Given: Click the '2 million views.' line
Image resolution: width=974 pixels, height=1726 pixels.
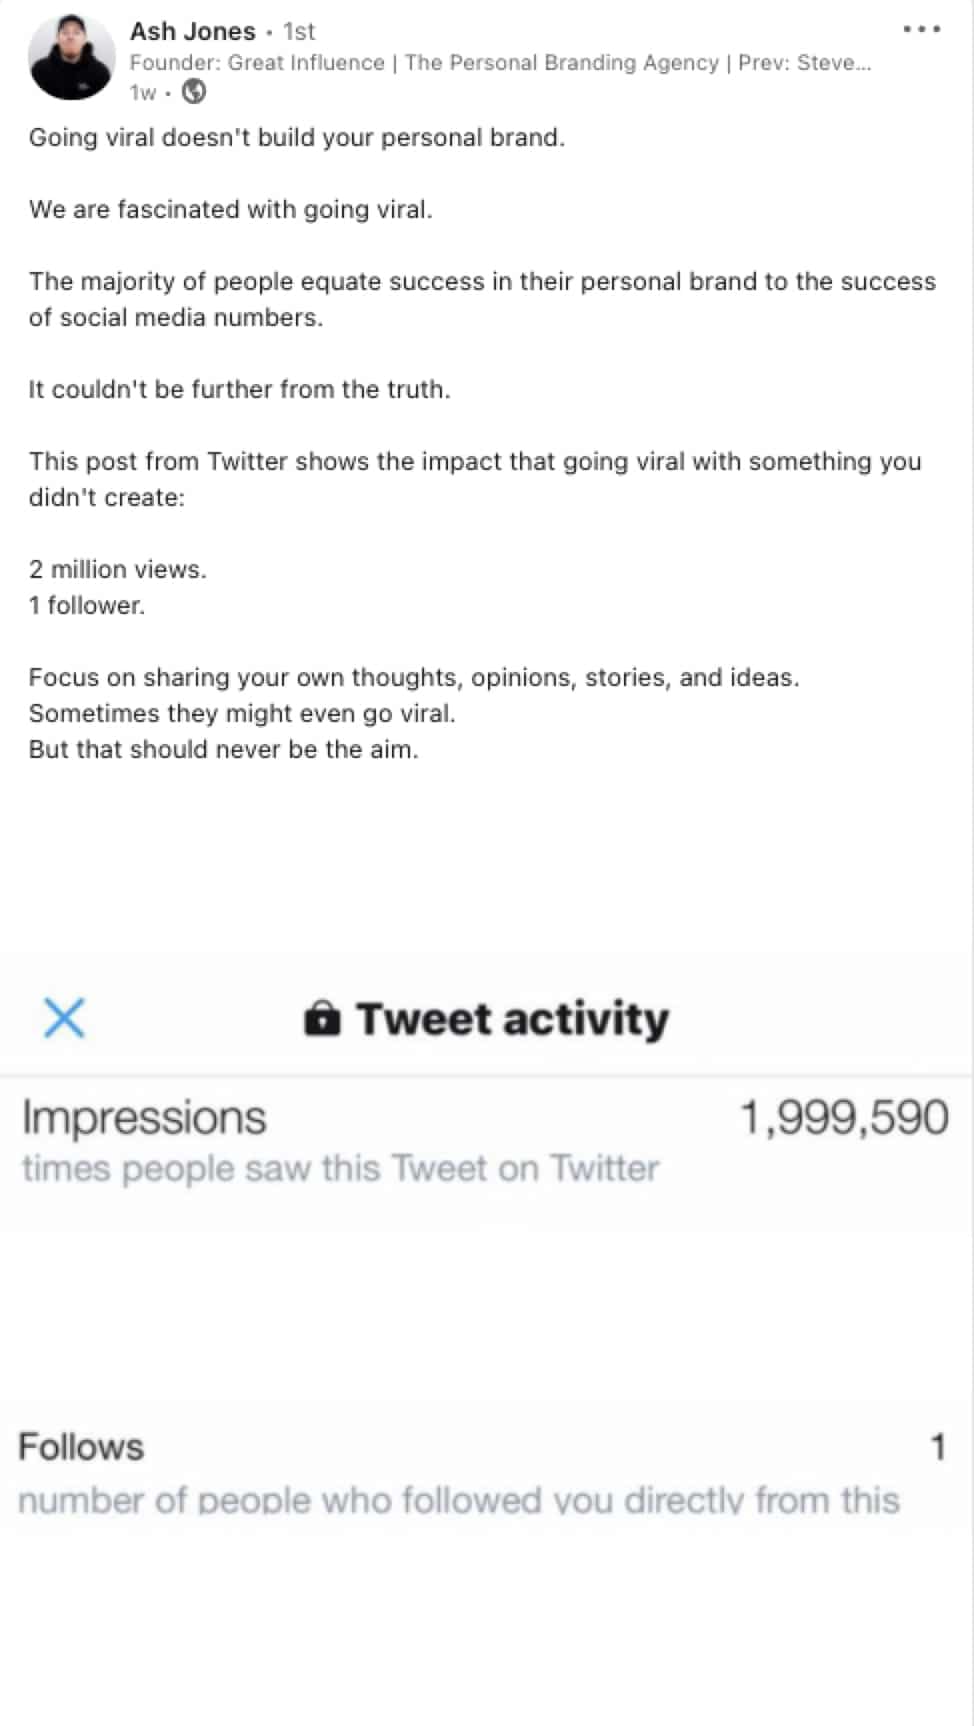Looking at the screenshot, I should click(118, 569).
